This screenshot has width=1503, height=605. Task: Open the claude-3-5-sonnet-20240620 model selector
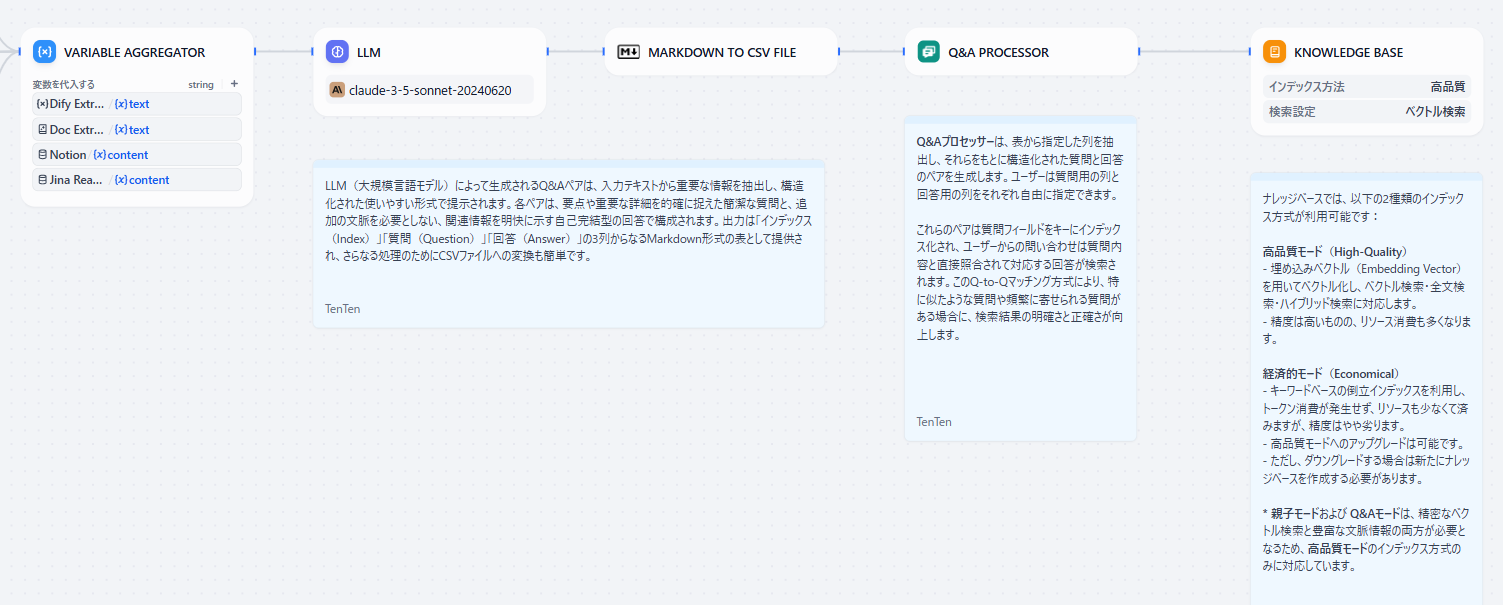point(430,90)
